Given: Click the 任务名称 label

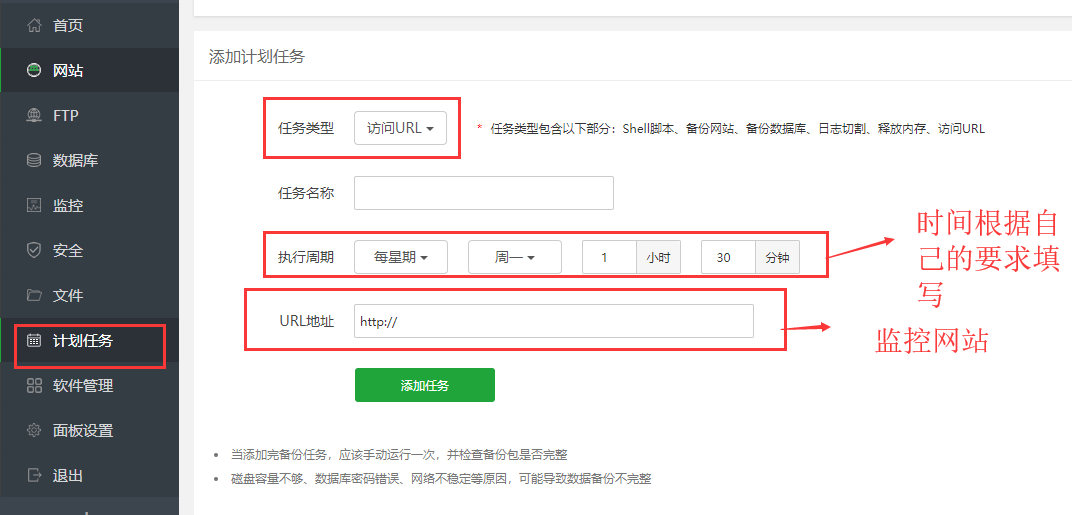Looking at the screenshot, I should 306,193.
